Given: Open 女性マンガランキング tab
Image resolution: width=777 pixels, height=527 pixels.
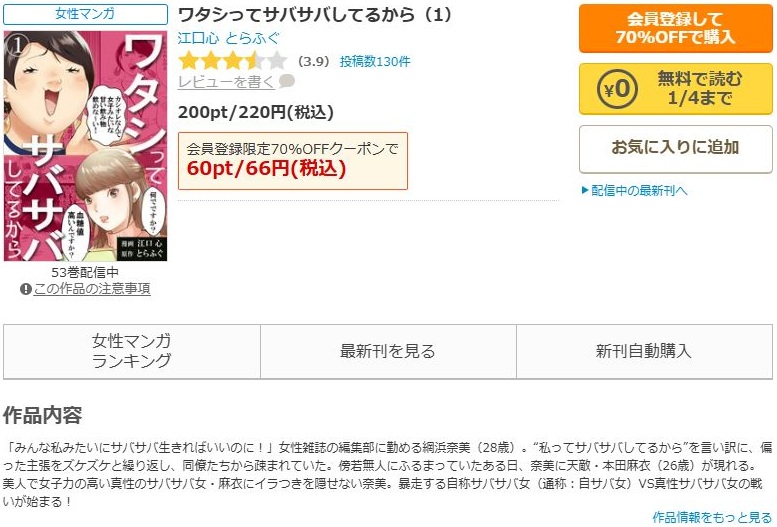Looking at the screenshot, I should (x=132, y=351).
